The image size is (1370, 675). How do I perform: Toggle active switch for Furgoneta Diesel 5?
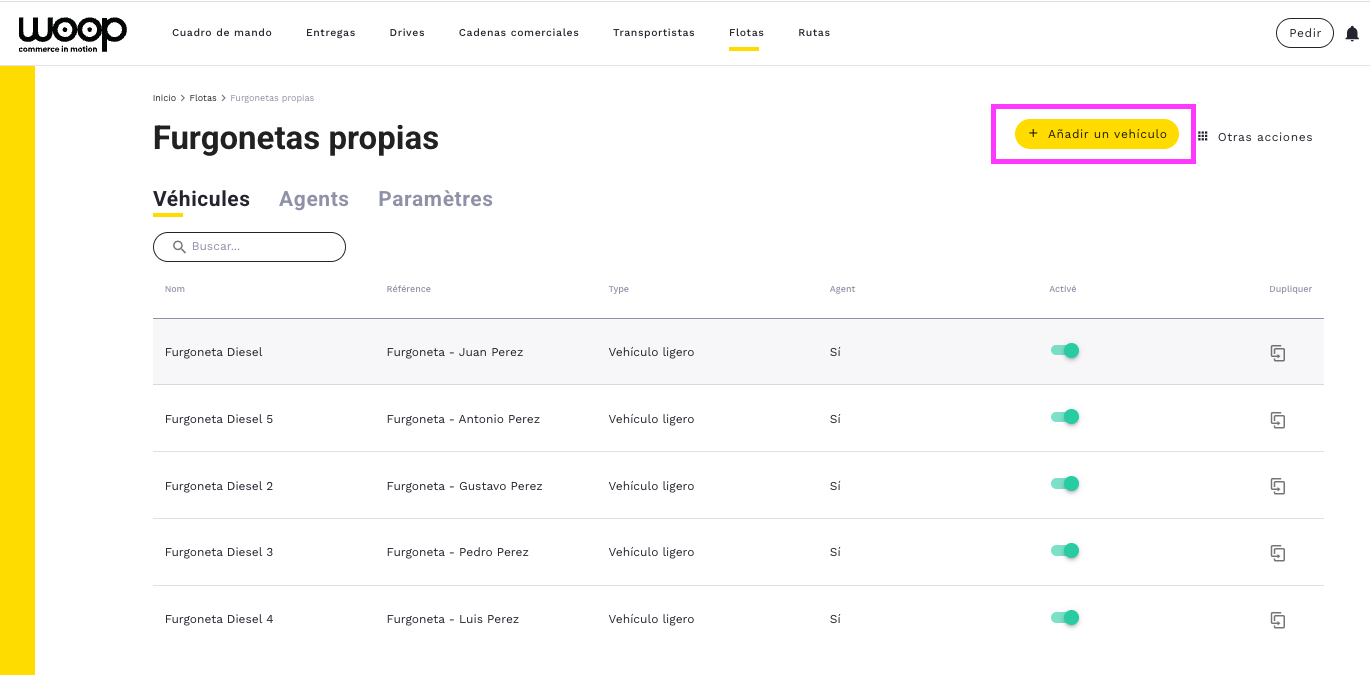pos(1064,417)
